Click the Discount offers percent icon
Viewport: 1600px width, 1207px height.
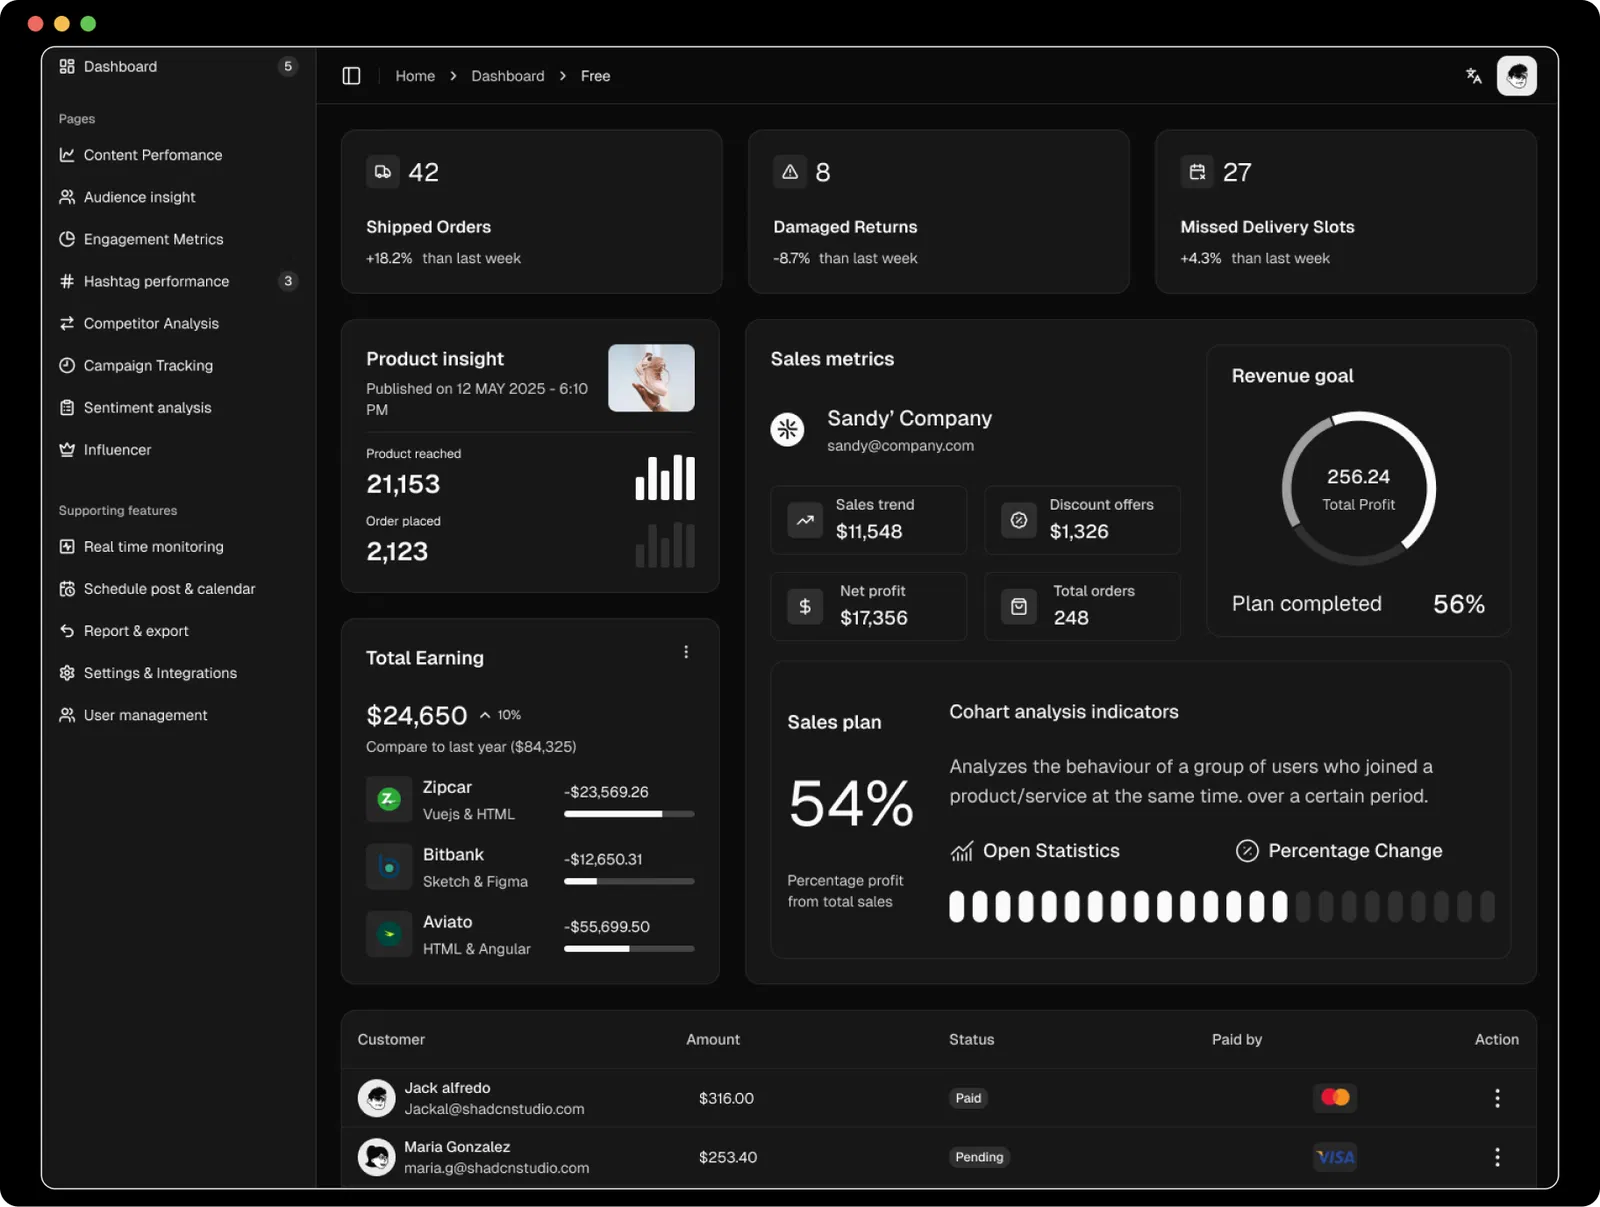pos(1019,520)
